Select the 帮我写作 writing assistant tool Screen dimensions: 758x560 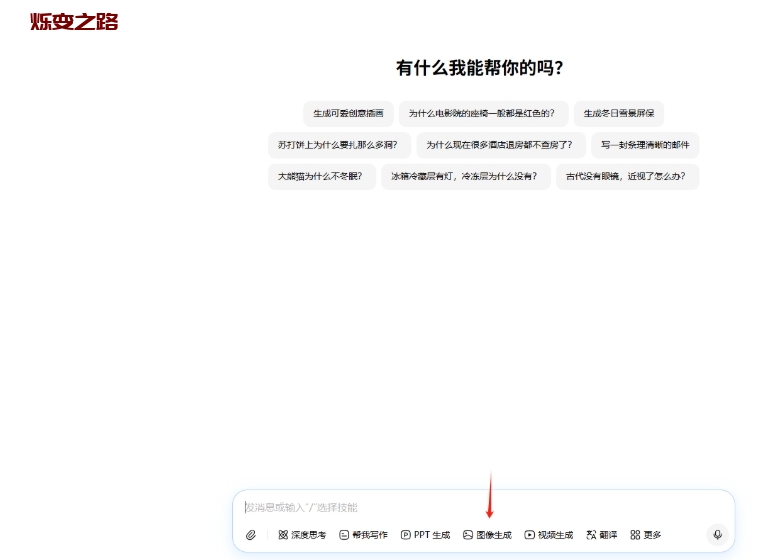(x=363, y=535)
